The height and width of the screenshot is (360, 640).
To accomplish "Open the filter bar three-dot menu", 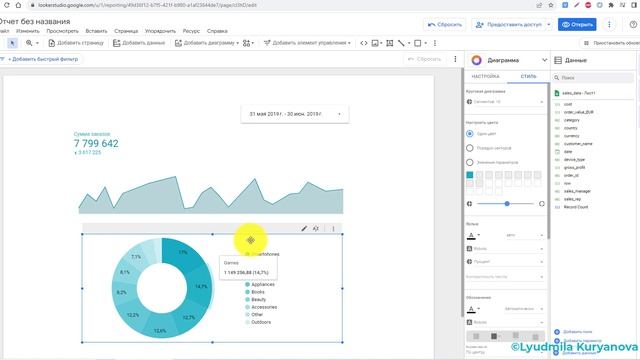I will (x=456, y=59).
